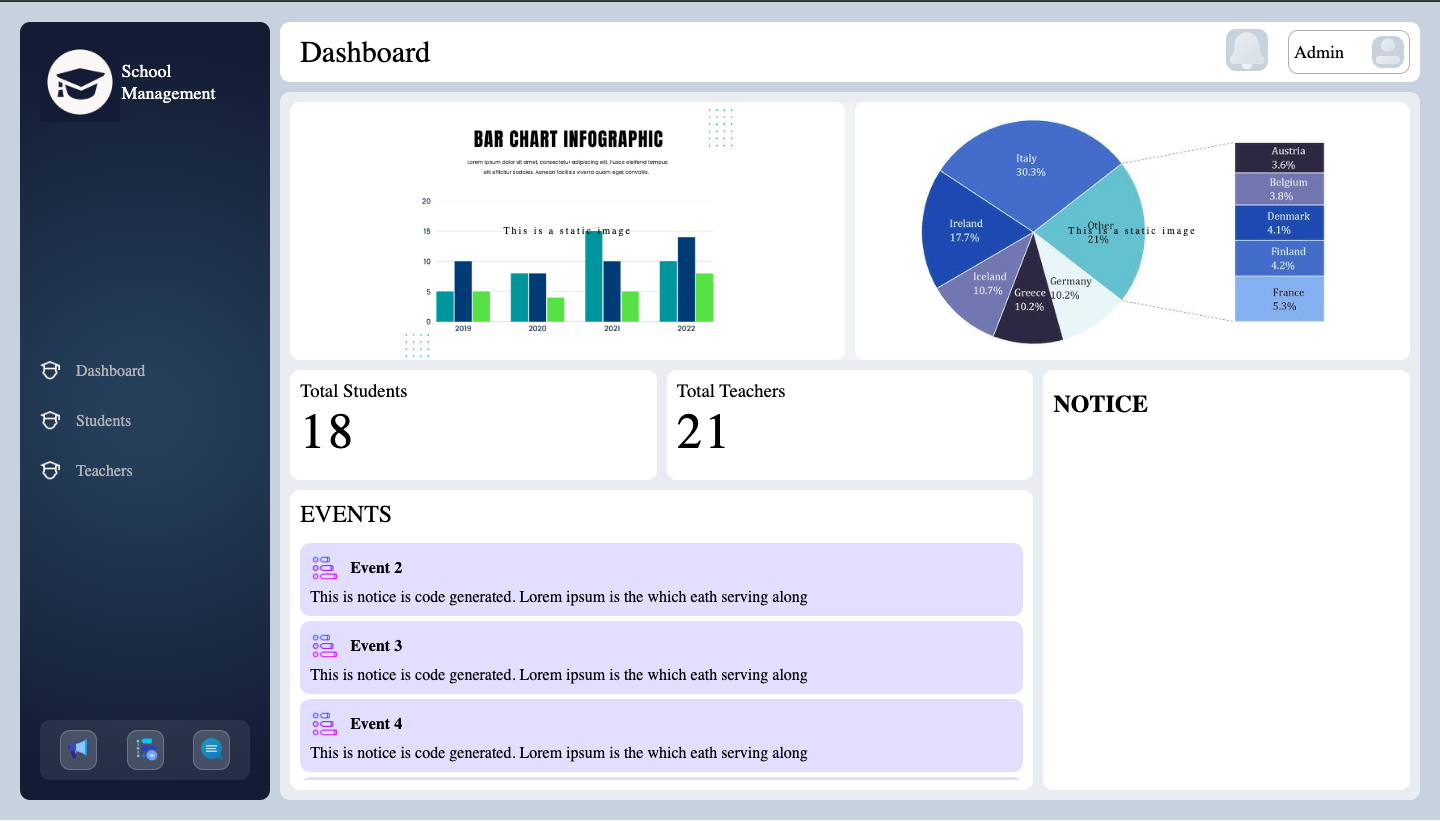Screen dimensions: 1440x821
Task: Click the NOTICE panel heading
Action: click(x=1100, y=404)
